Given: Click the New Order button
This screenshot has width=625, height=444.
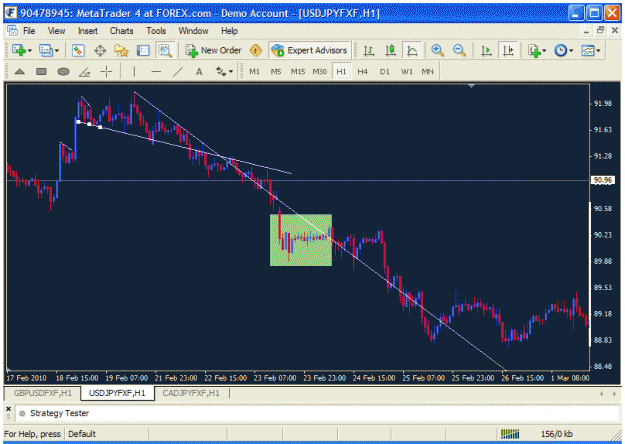Looking at the screenshot, I should 214,51.
